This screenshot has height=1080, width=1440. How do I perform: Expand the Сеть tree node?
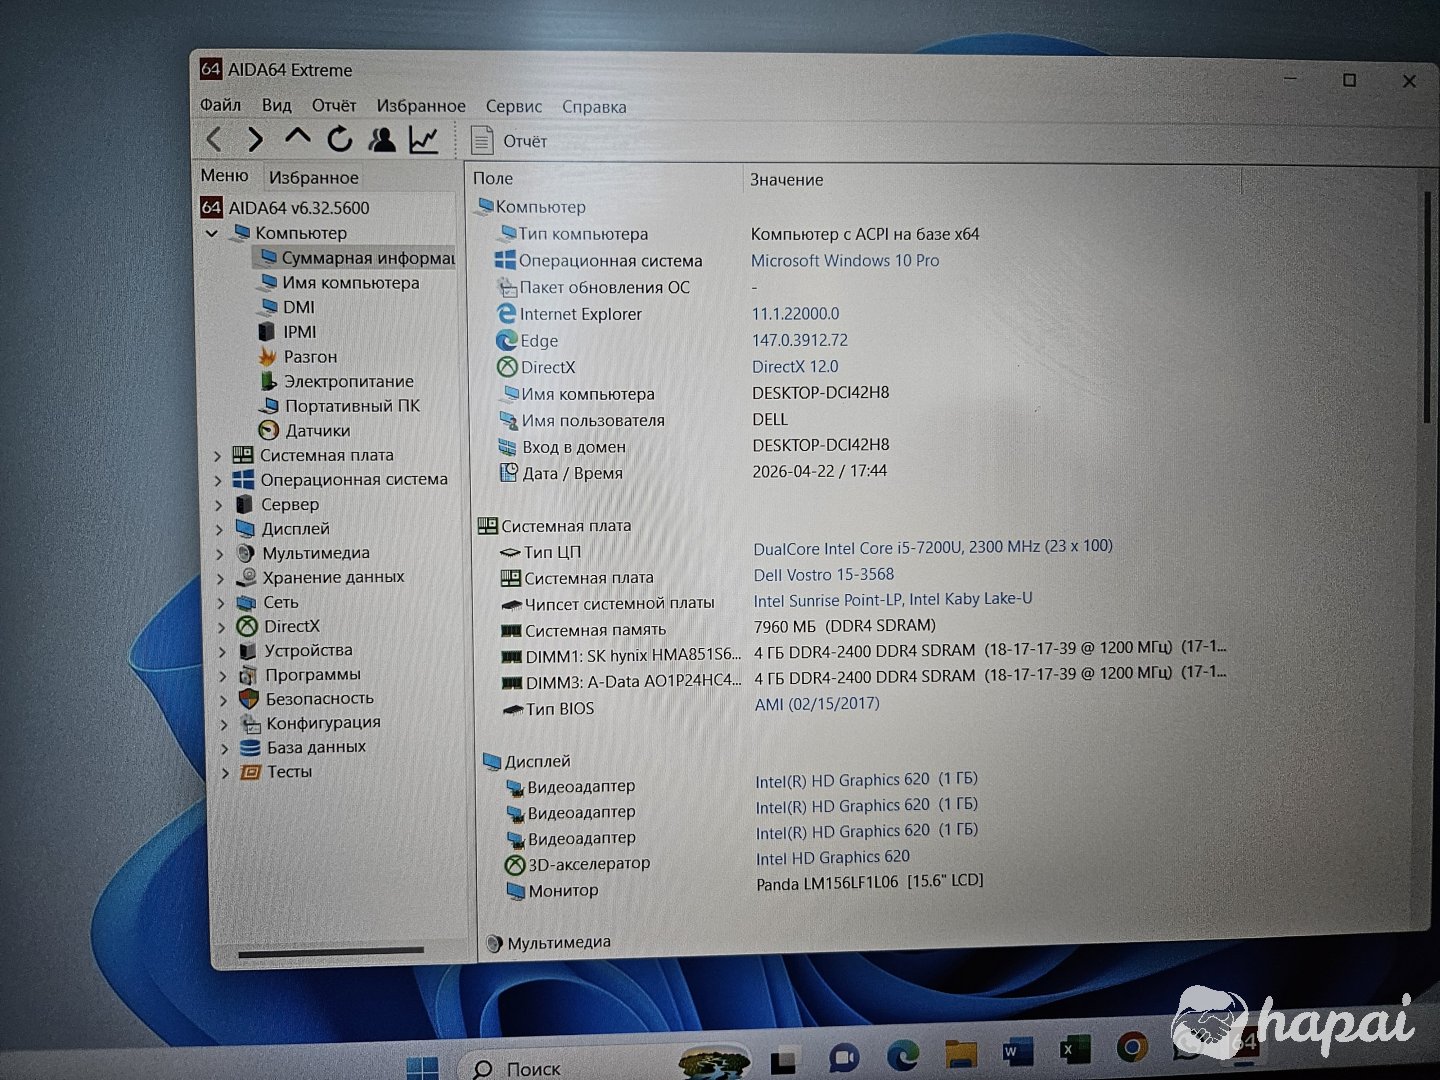point(221,602)
